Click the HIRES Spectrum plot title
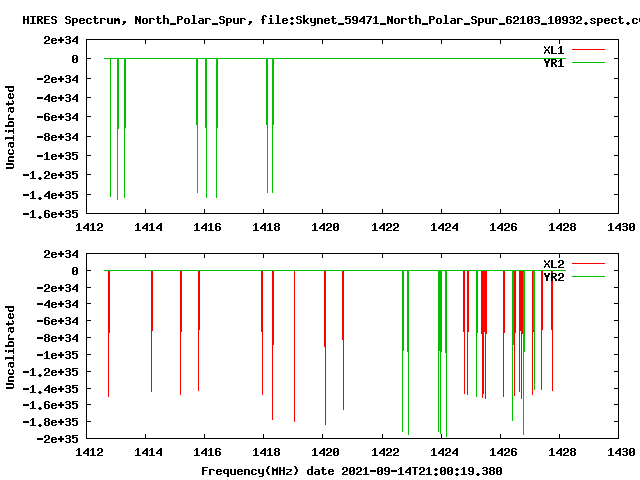 pyautogui.click(x=331, y=20)
